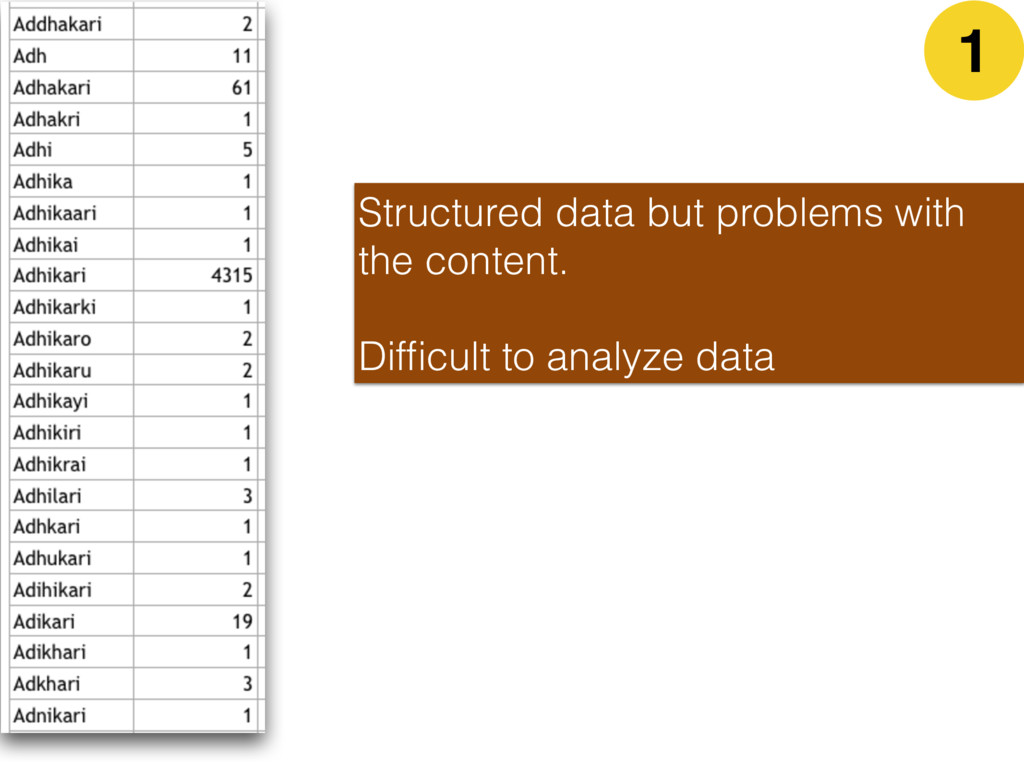Select the Addhakari row name
Viewport: 1024px width, 768px height.
pyautogui.click(x=72, y=24)
